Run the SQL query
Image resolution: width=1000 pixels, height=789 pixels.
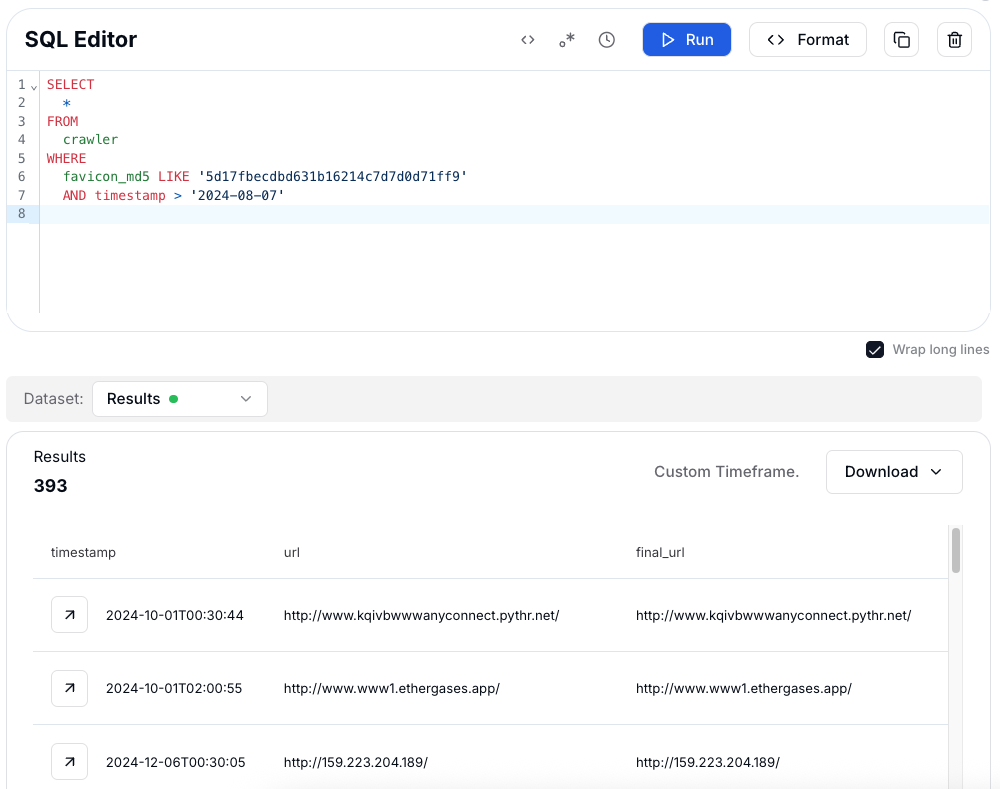(x=686, y=40)
